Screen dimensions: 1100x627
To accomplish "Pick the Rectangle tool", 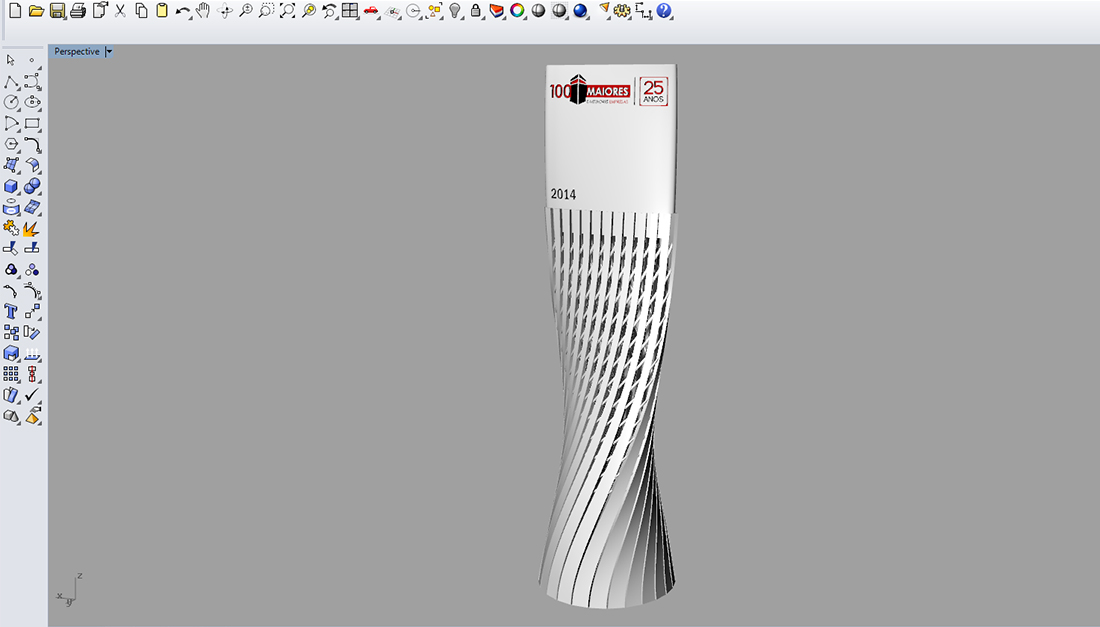I will [x=32, y=124].
